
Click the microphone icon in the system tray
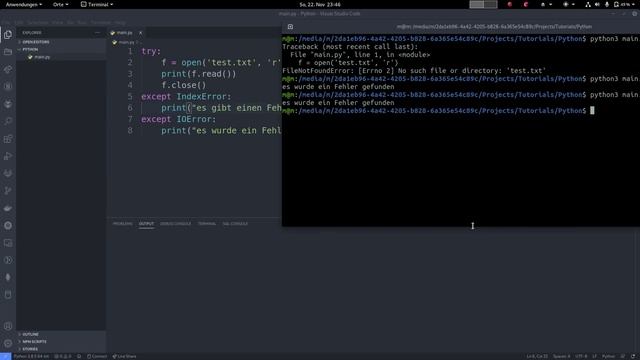pos(607,4)
